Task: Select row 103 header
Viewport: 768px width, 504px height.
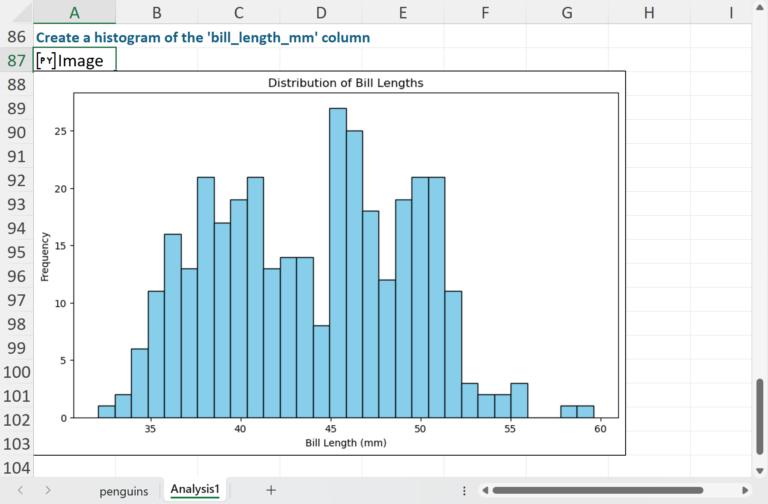Action: pos(16,443)
